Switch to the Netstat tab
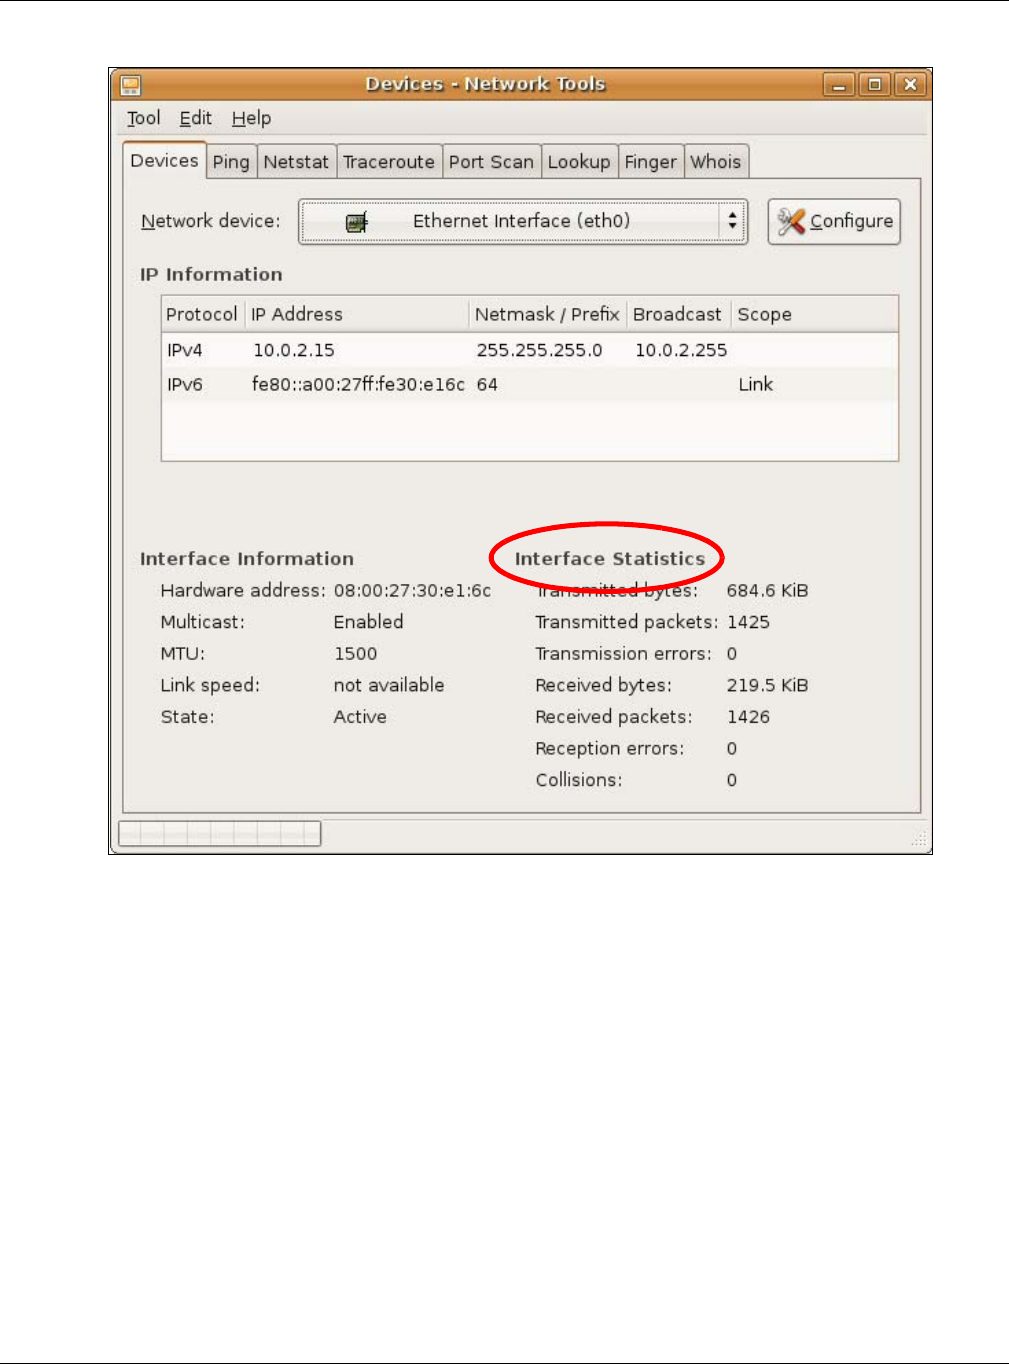The height and width of the screenshot is (1364, 1009). 296,162
